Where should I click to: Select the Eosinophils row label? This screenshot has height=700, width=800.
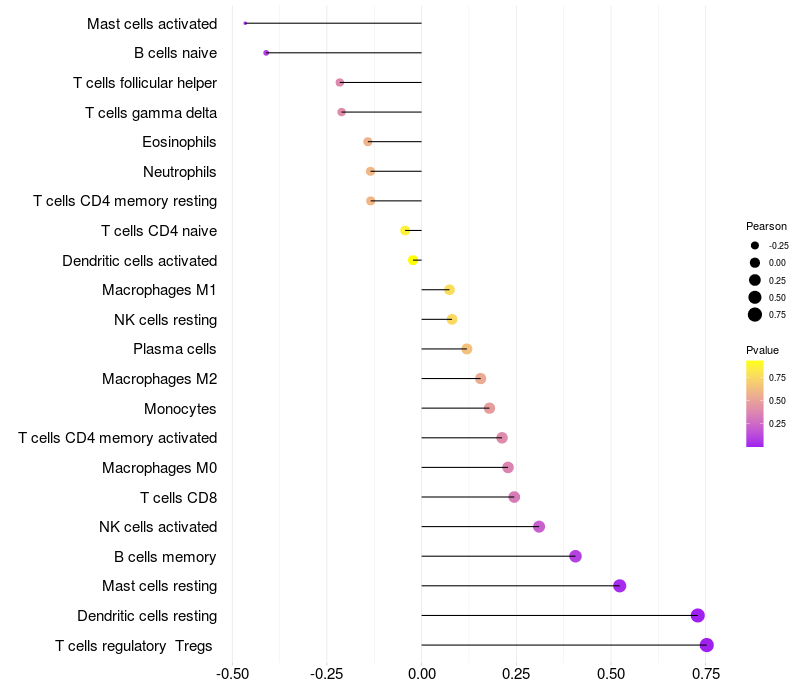[x=179, y=142]
